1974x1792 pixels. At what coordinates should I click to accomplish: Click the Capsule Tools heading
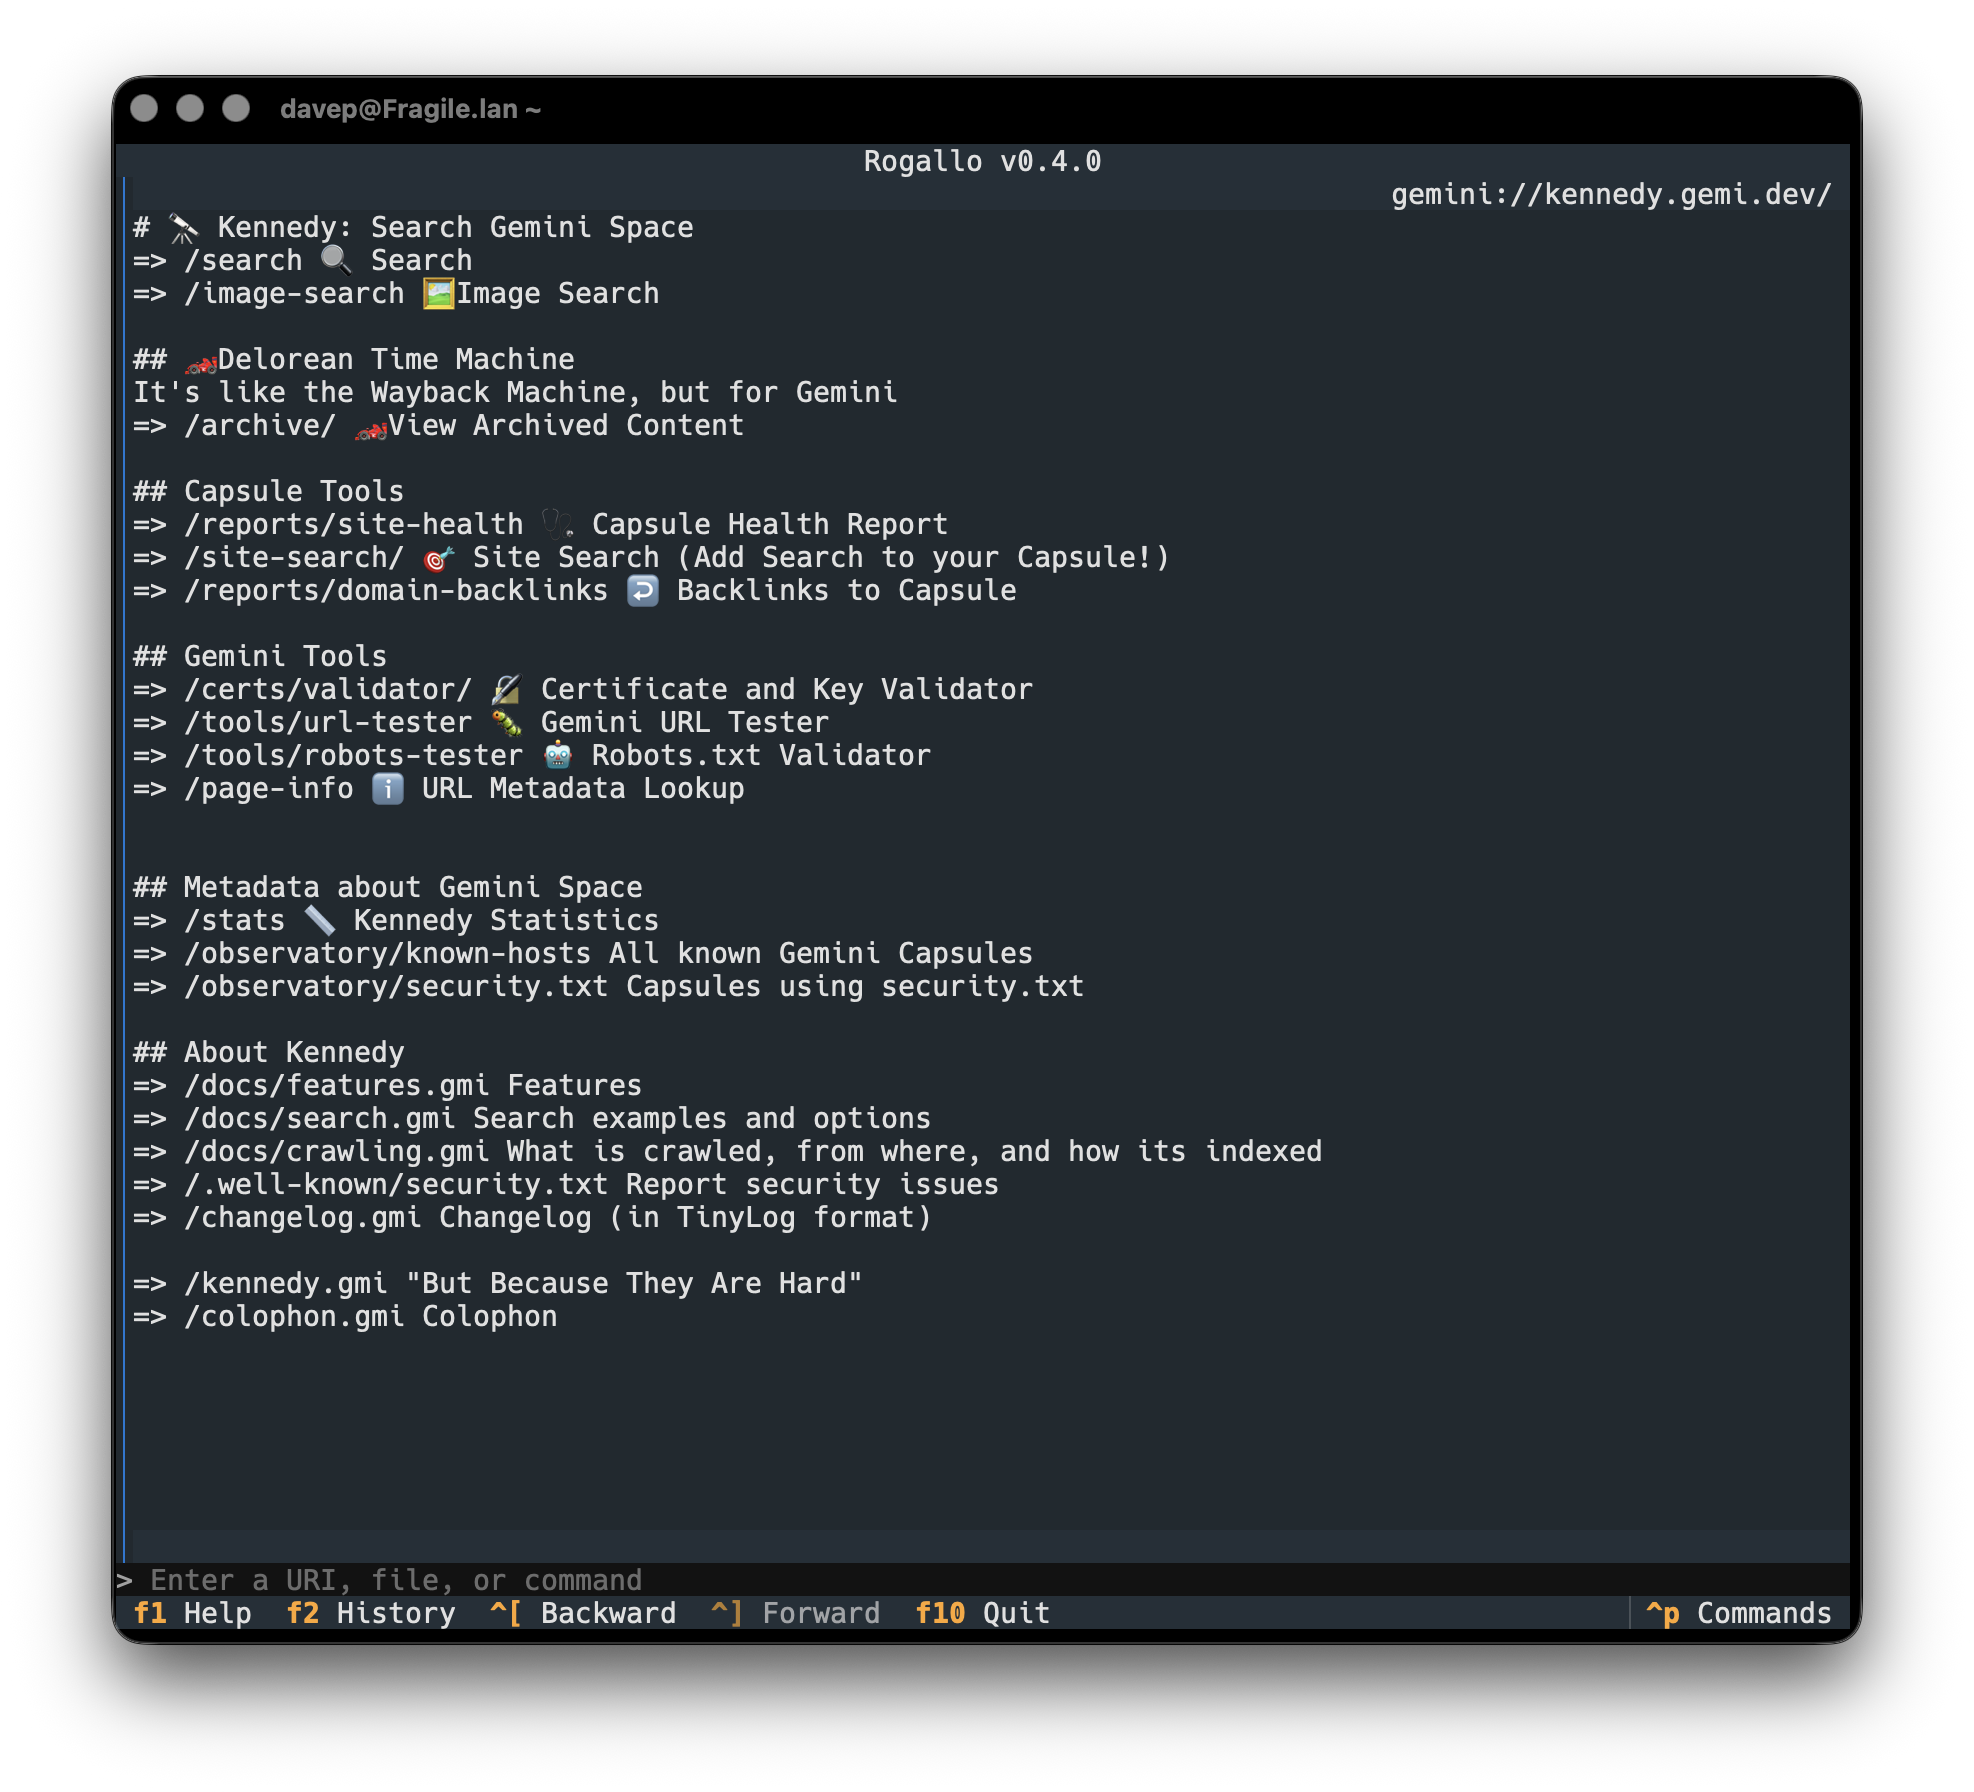coord(269,492)
